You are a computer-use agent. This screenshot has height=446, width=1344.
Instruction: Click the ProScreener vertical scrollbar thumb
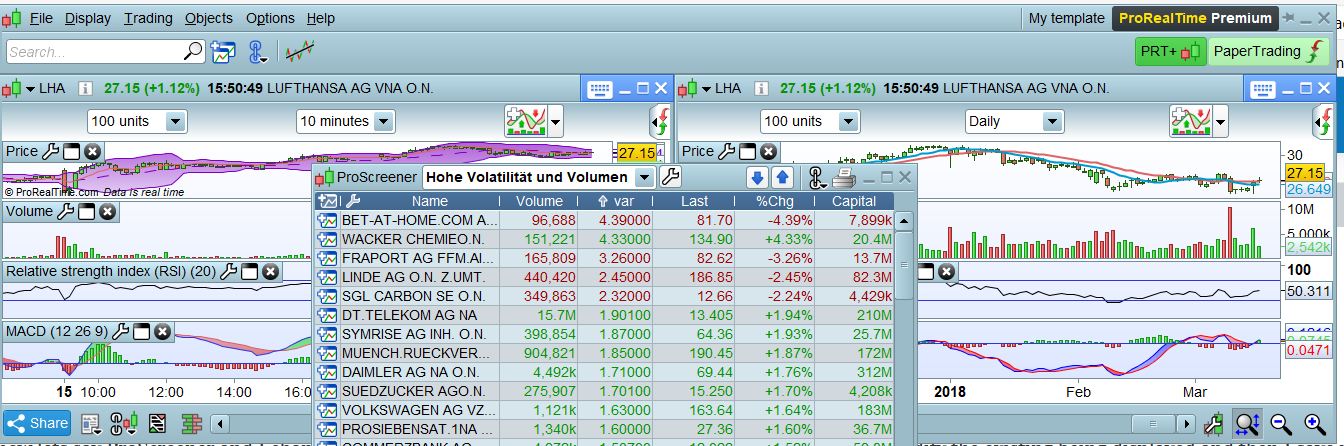[904, 265]
